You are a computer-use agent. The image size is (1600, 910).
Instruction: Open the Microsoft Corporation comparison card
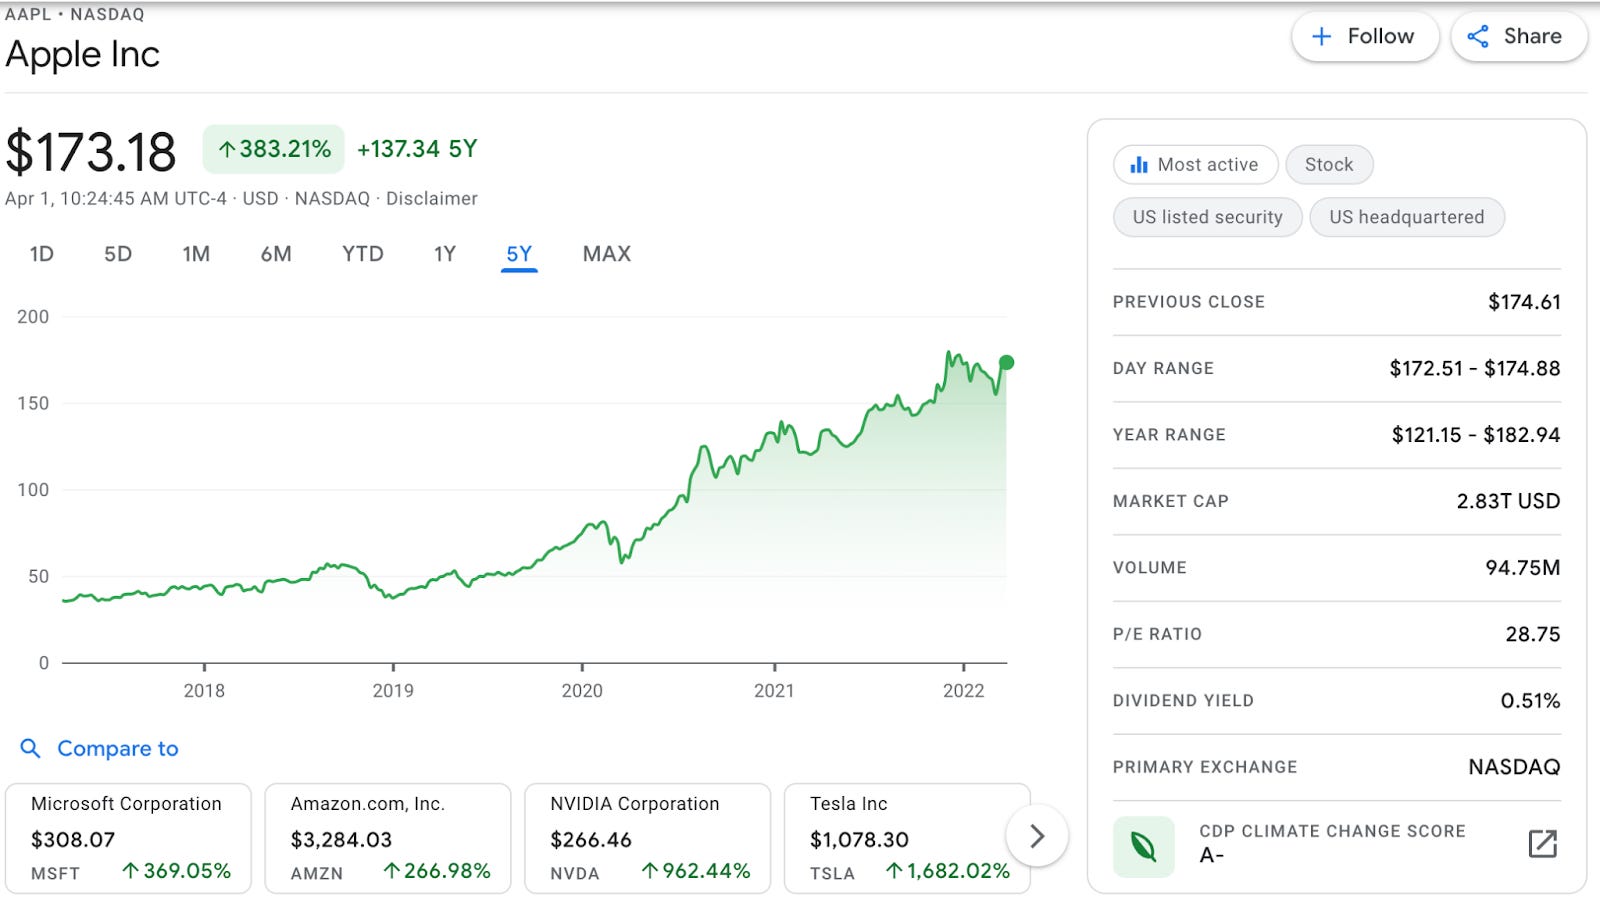point(128,838)
